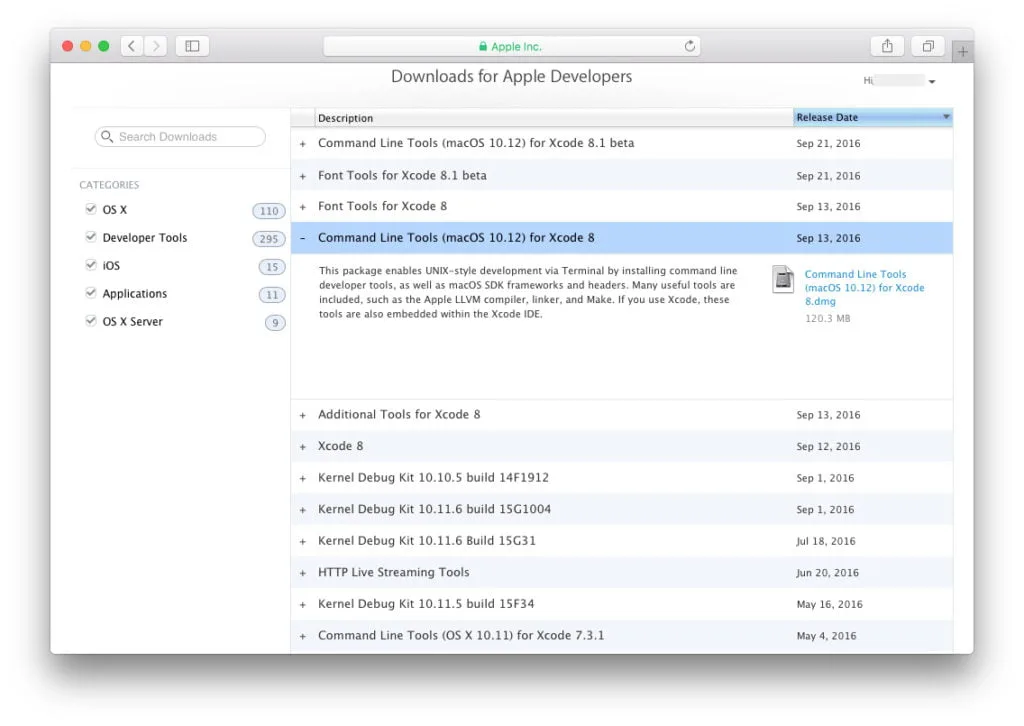The image size is (1024, 726).
Task: Open a new tab with plus button
Action: [963, 52]
